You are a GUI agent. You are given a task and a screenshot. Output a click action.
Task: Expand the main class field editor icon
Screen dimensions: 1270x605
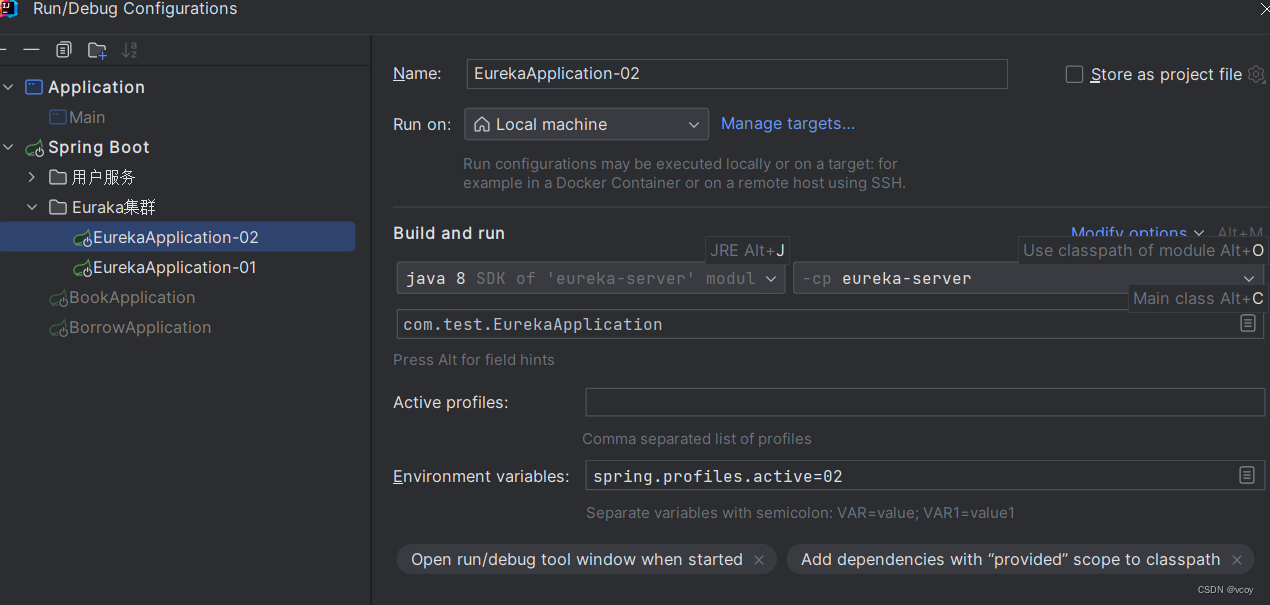1248,324
